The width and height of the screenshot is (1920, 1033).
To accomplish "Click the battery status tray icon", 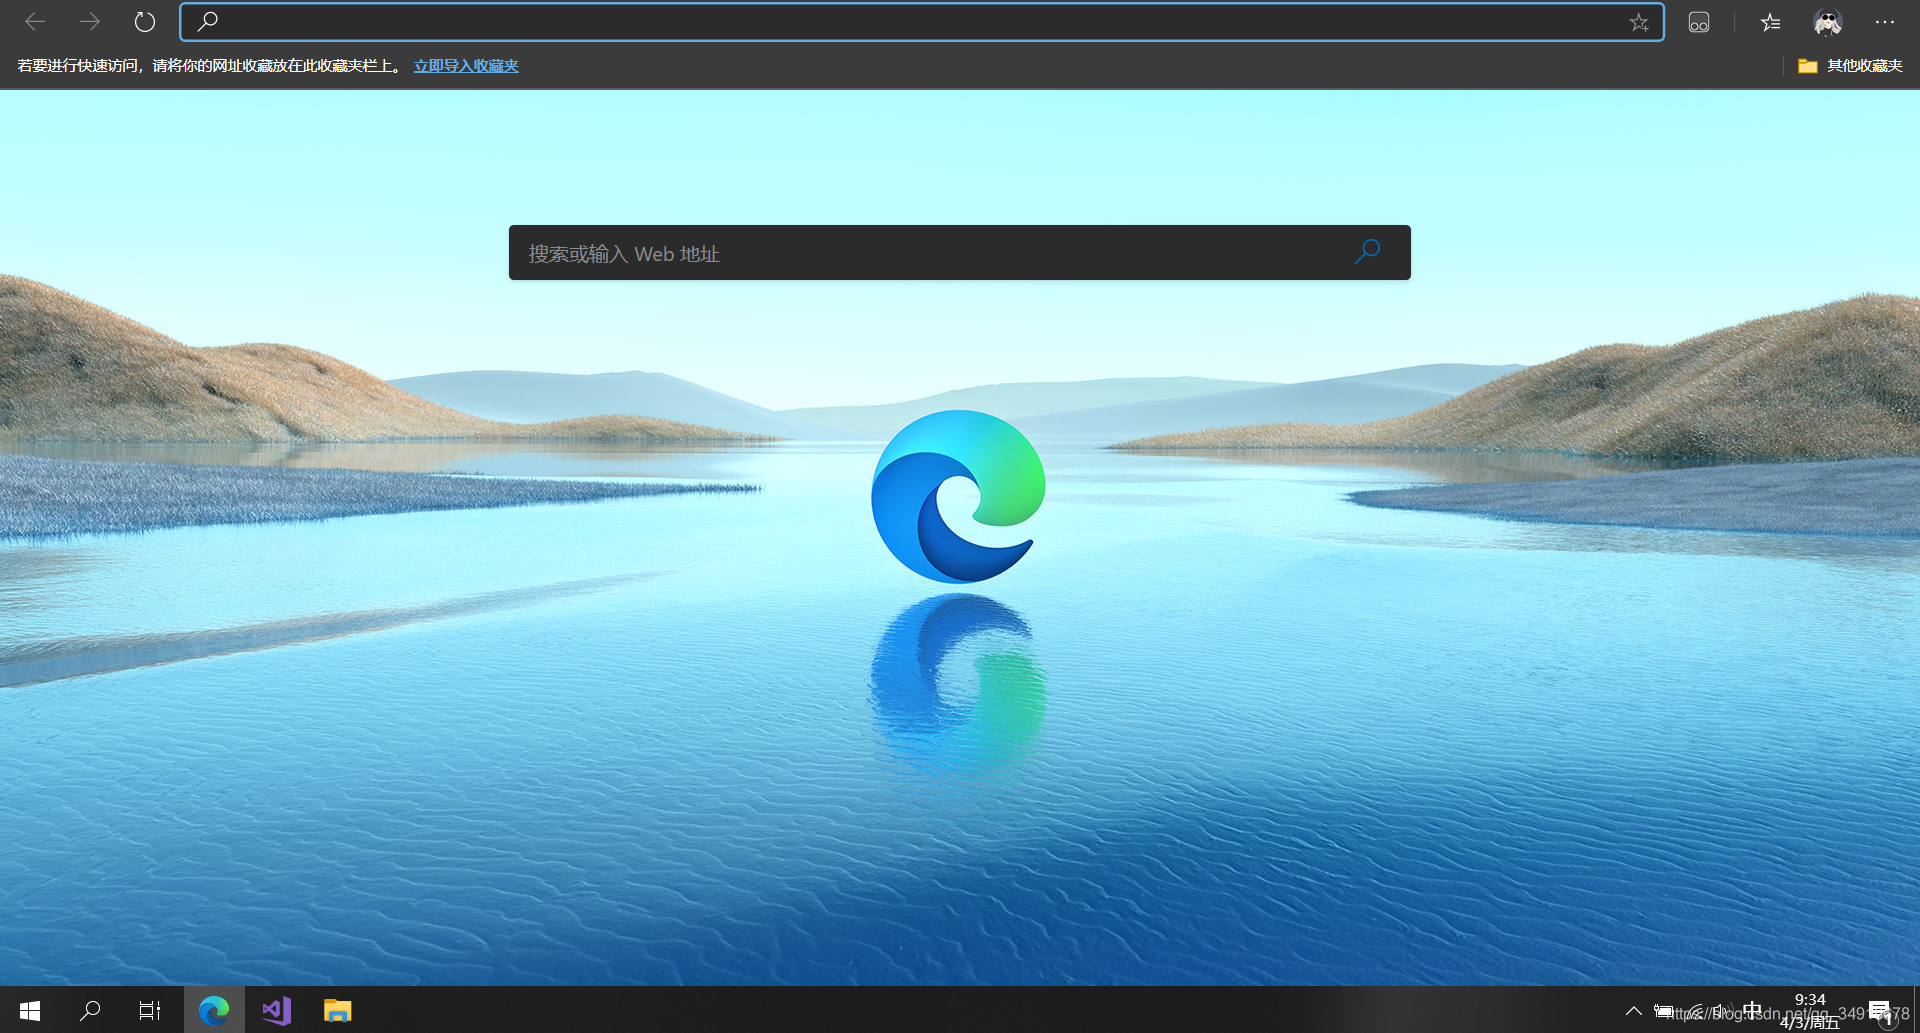I will [x=1663, y=1011].
